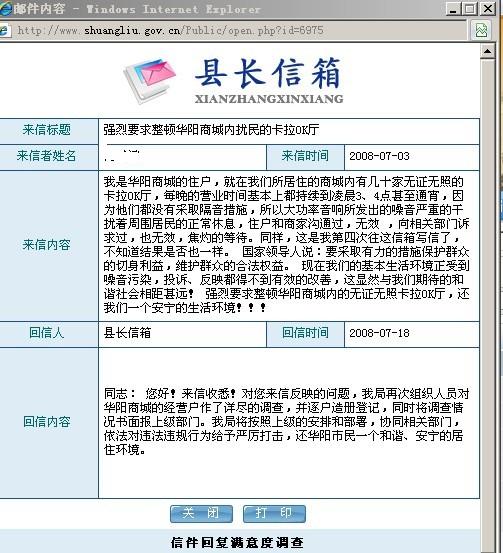
Task: Click the 来信时间 date 2008-07-03
Action: tap(379, 156)
